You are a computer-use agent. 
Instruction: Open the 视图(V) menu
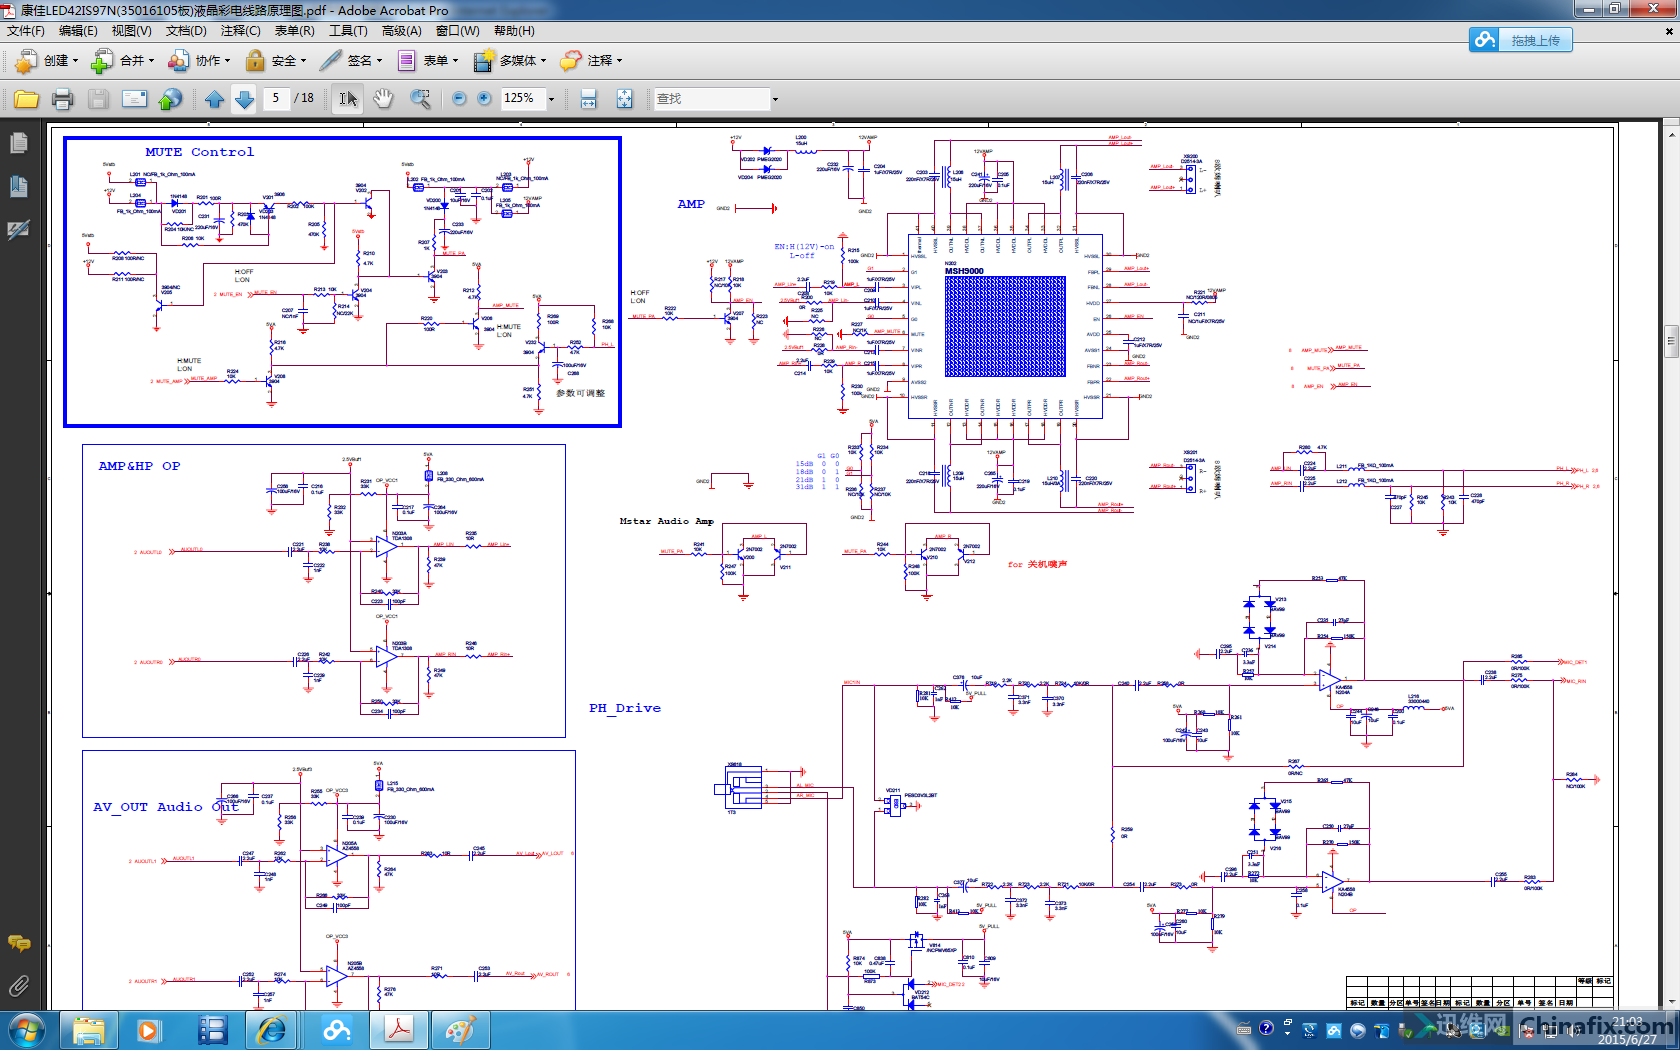point(131,31)
